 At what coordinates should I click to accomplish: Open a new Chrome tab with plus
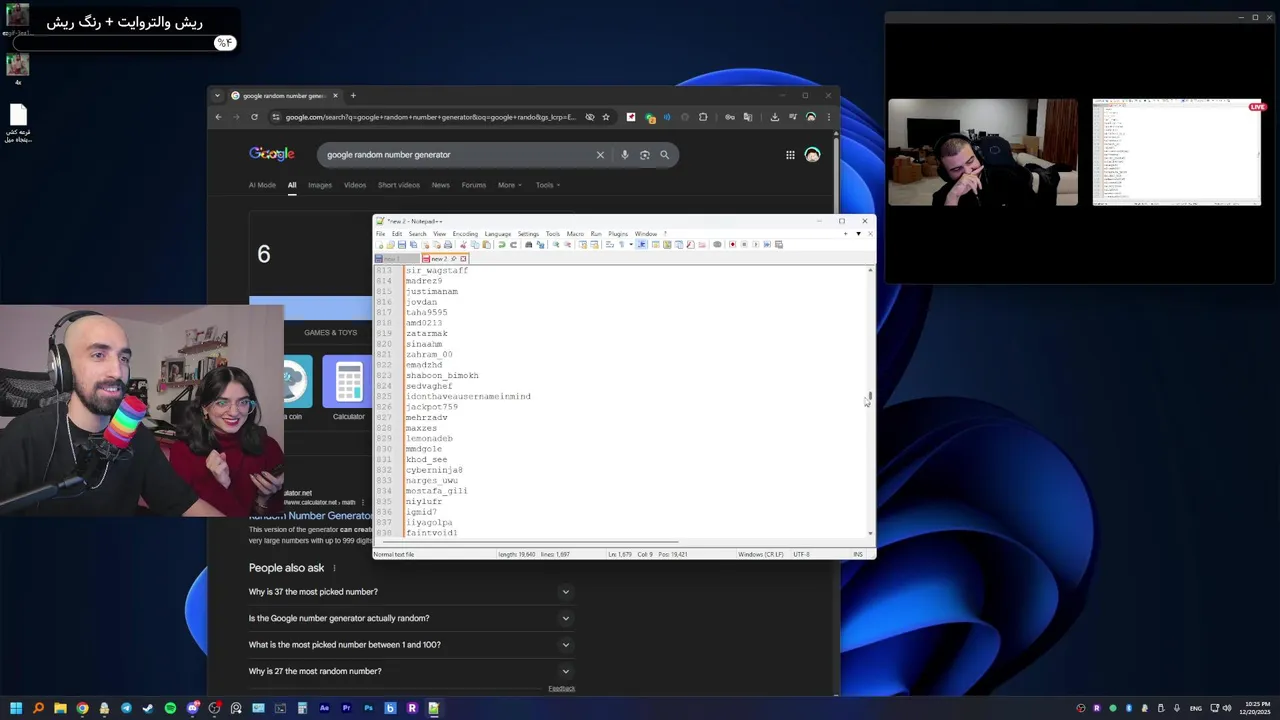(x=353, y=96)
